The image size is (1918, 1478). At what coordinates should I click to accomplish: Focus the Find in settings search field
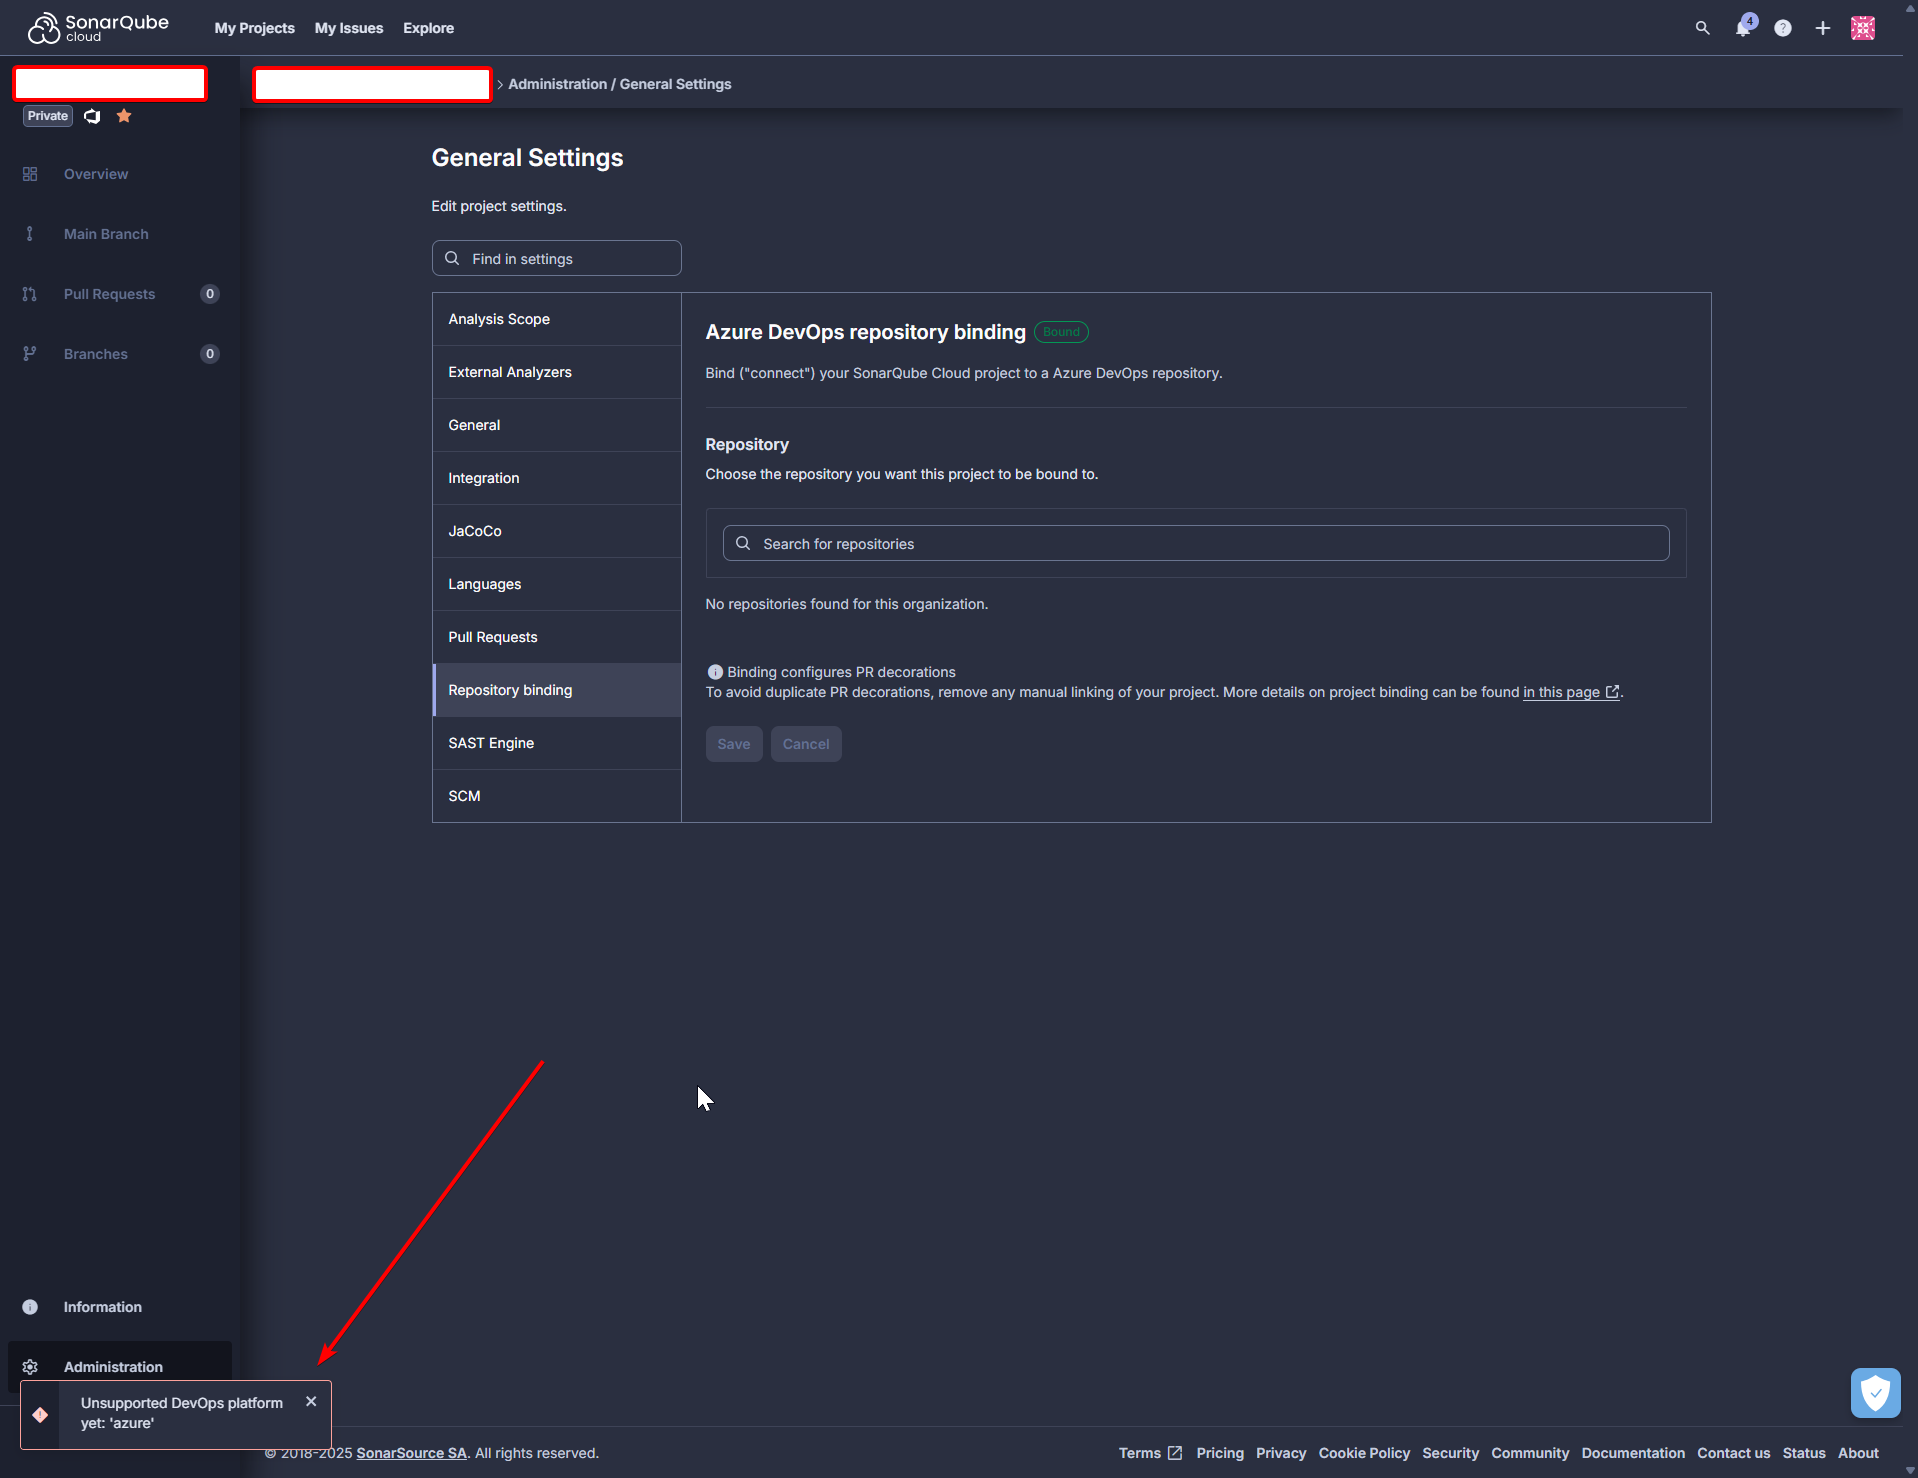click(x=557, y=258)
